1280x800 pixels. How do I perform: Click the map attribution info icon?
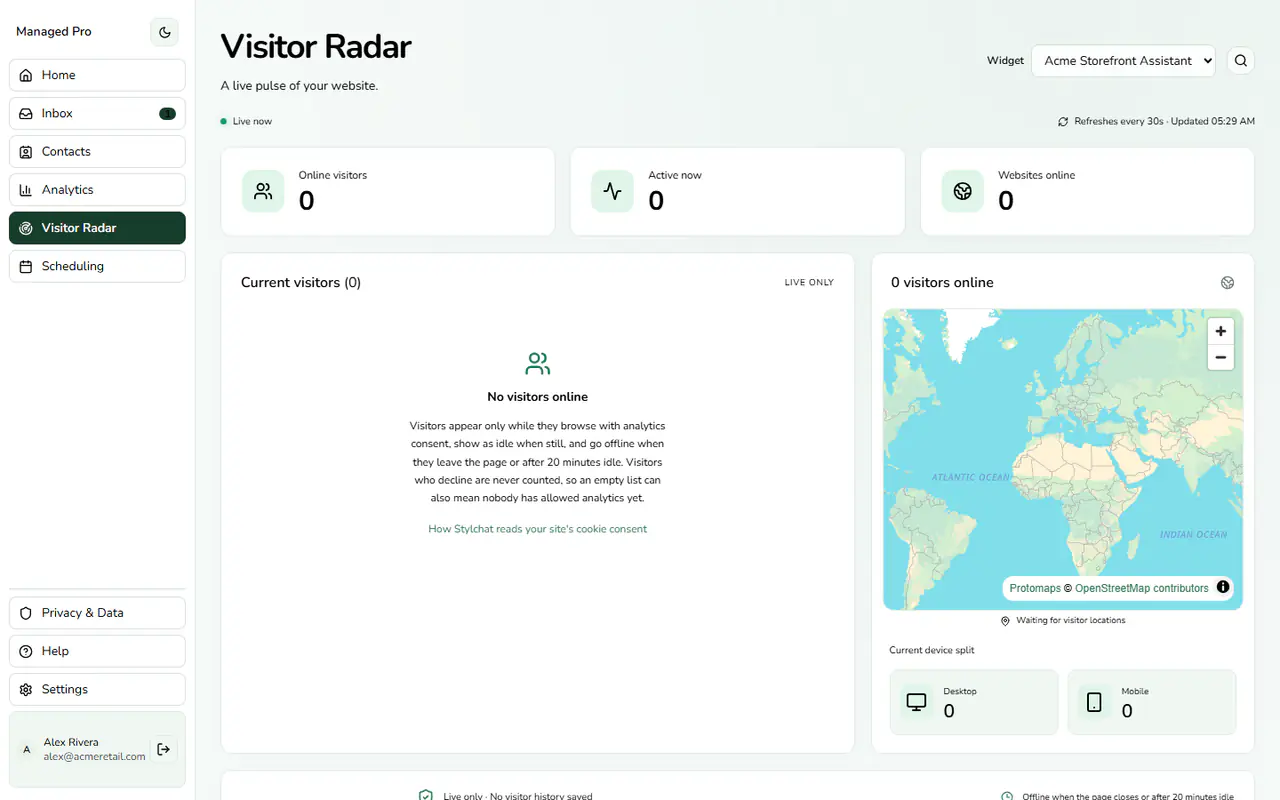point(1222,587)
